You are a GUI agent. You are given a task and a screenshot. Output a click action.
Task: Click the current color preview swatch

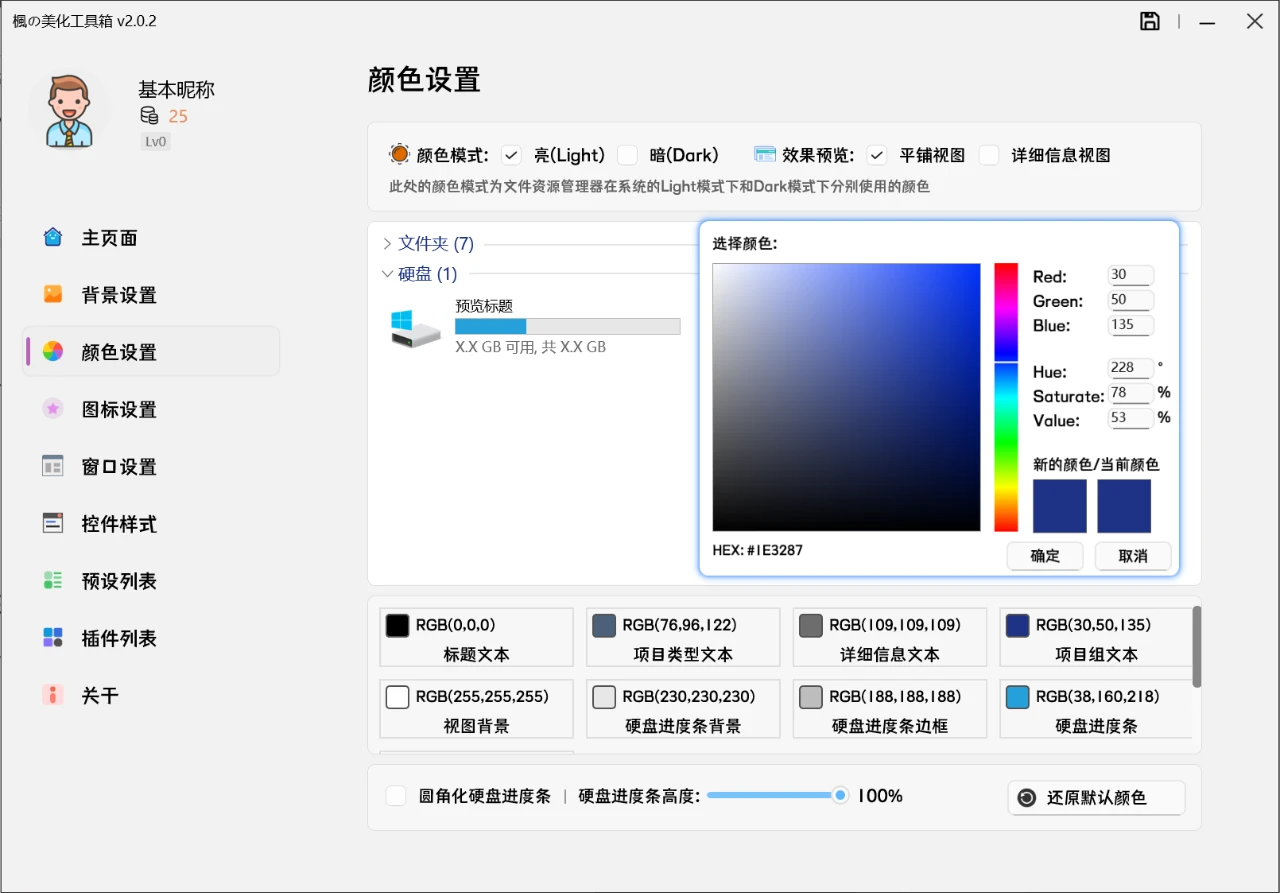[1124, 506]
